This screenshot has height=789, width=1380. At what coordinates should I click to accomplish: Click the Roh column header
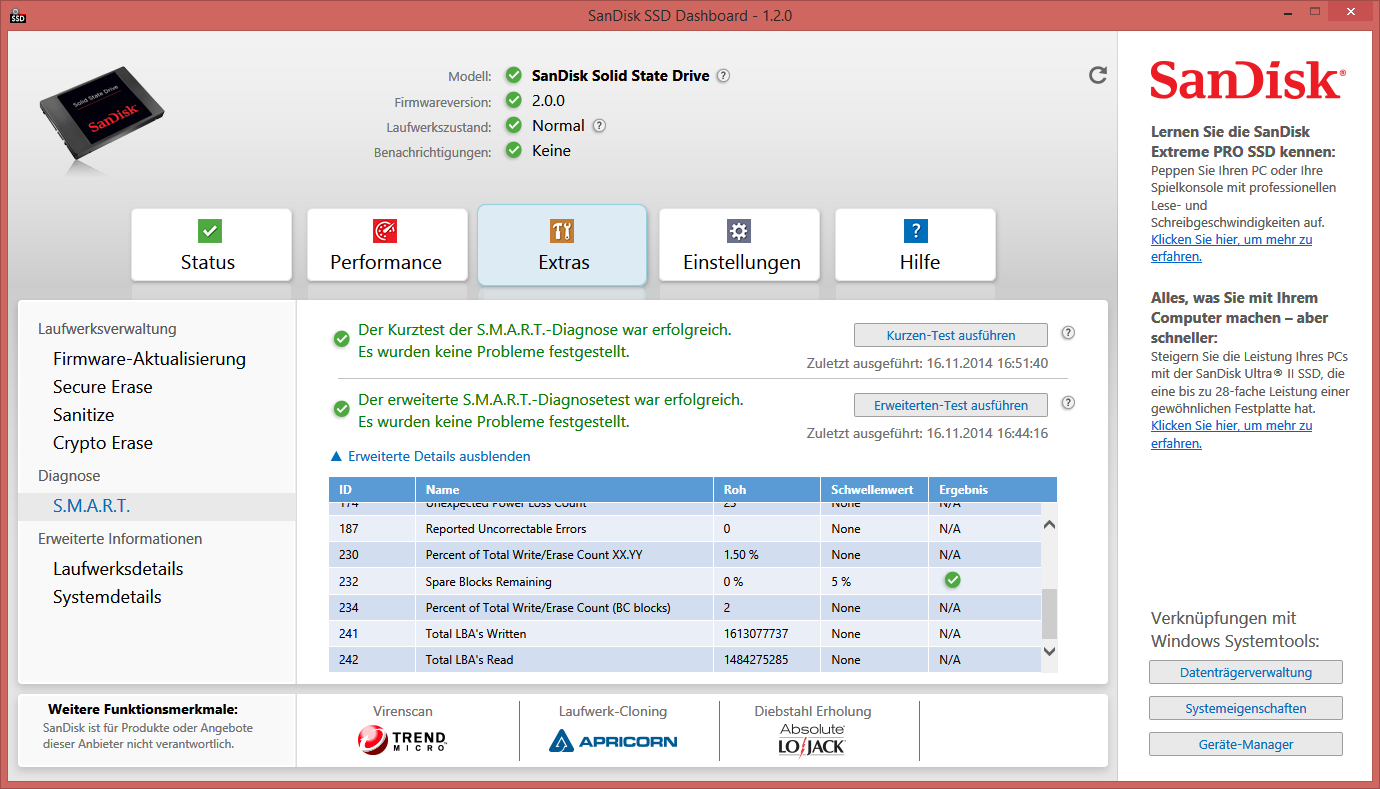(768, 490)
